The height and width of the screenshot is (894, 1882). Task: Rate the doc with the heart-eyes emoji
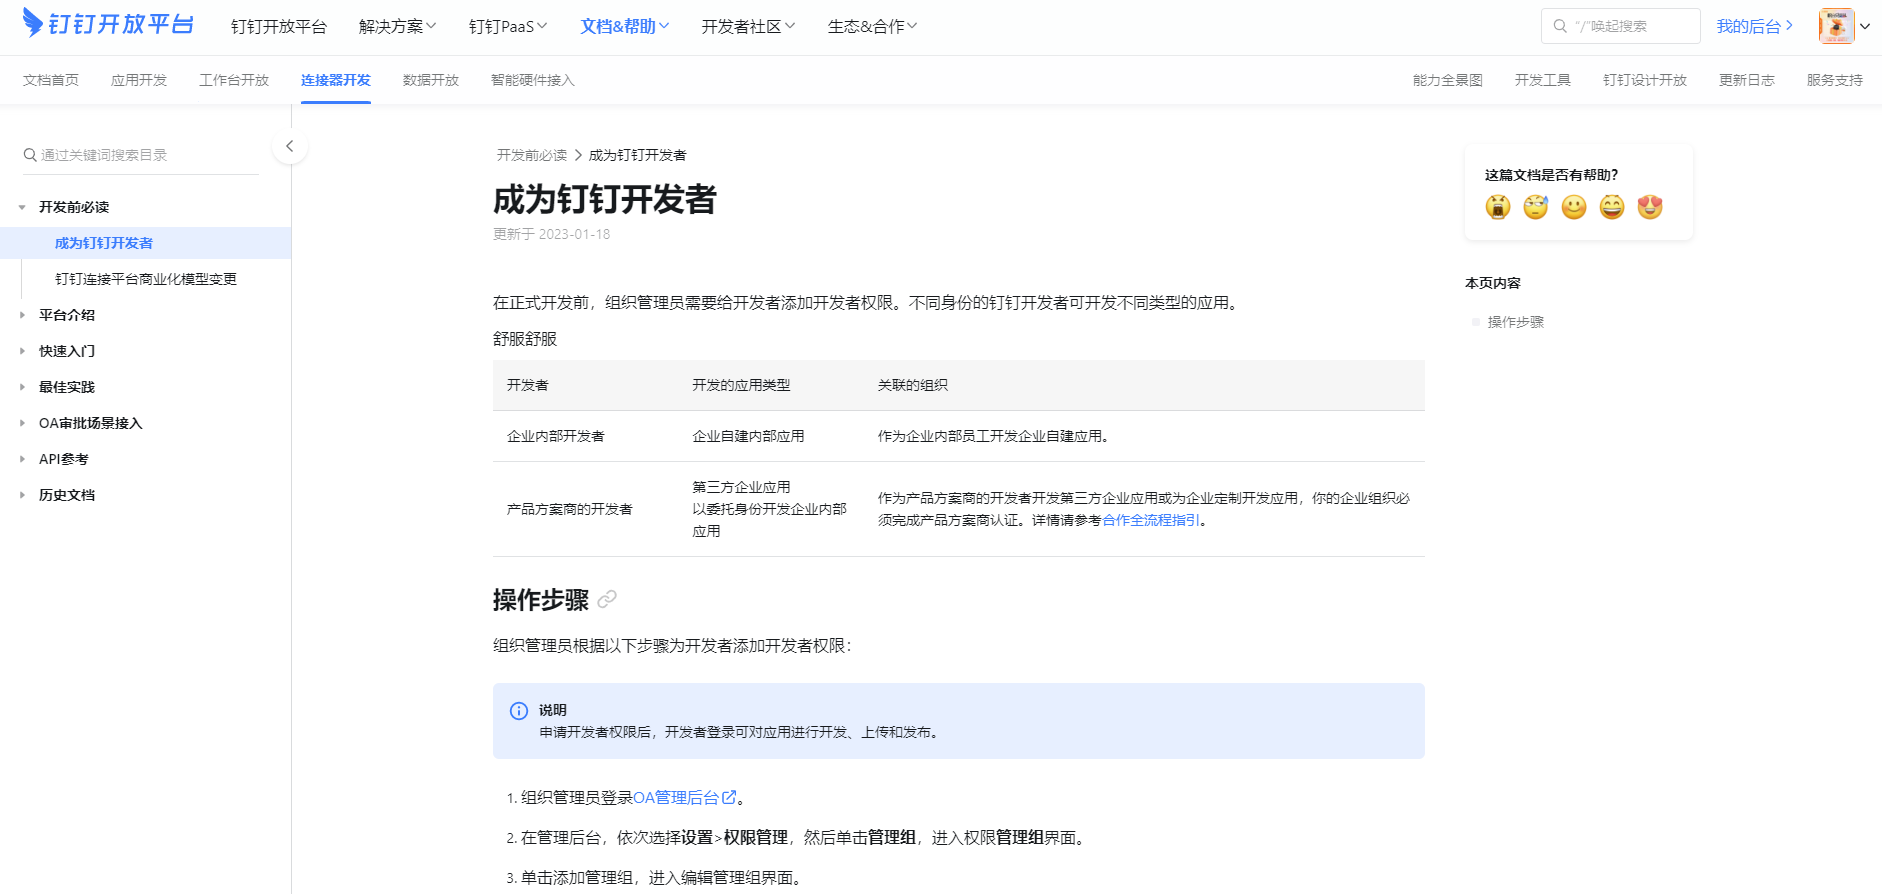[1650, 207]
